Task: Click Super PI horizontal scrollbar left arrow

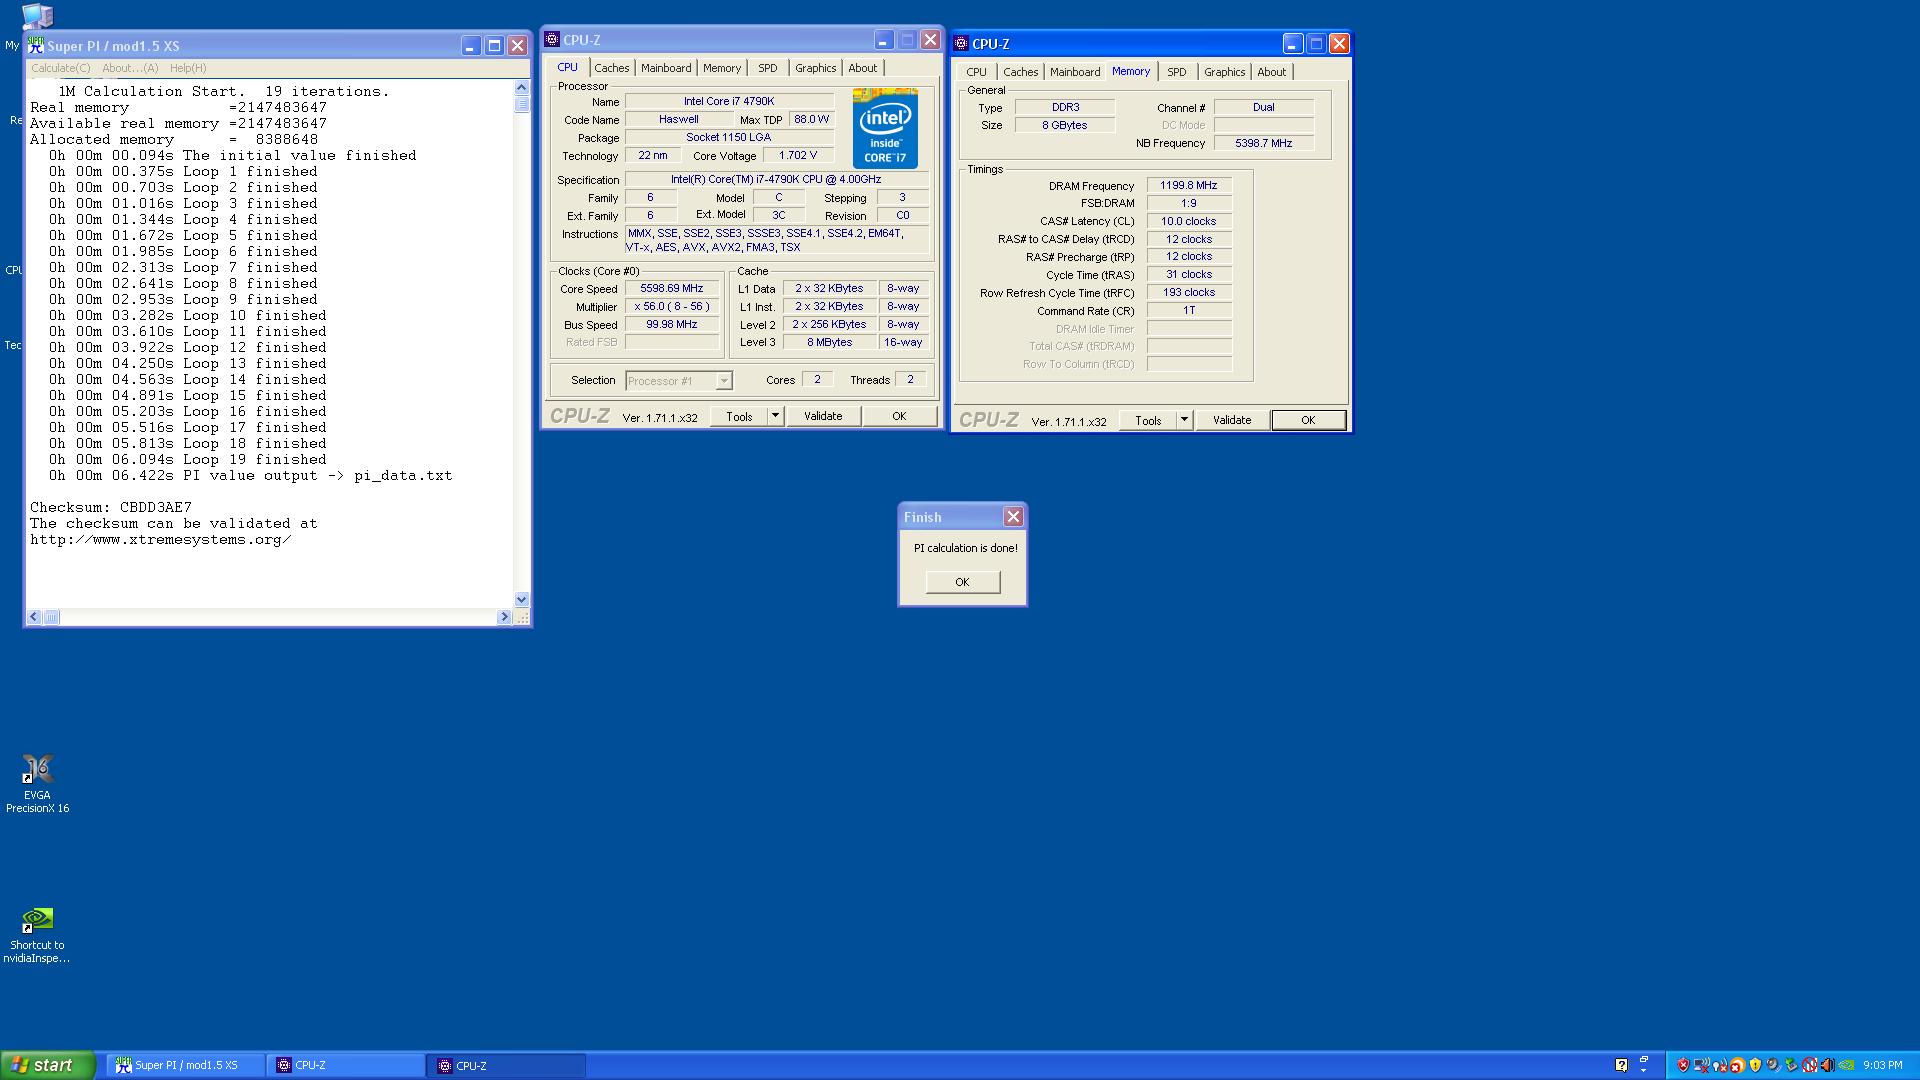Action: (x=34, y=617)
